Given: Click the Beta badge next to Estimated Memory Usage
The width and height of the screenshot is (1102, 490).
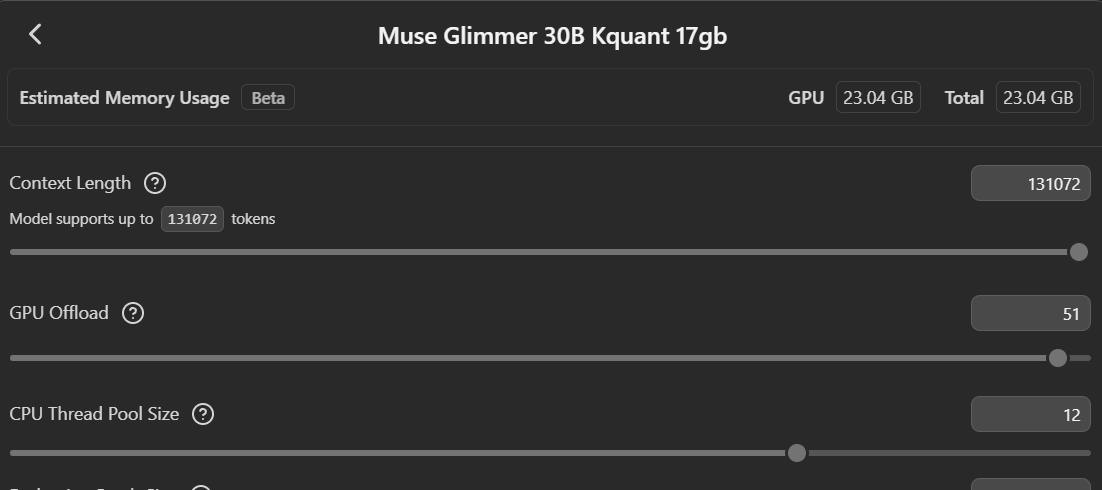Looking at the screenshot, I should 268,98.
